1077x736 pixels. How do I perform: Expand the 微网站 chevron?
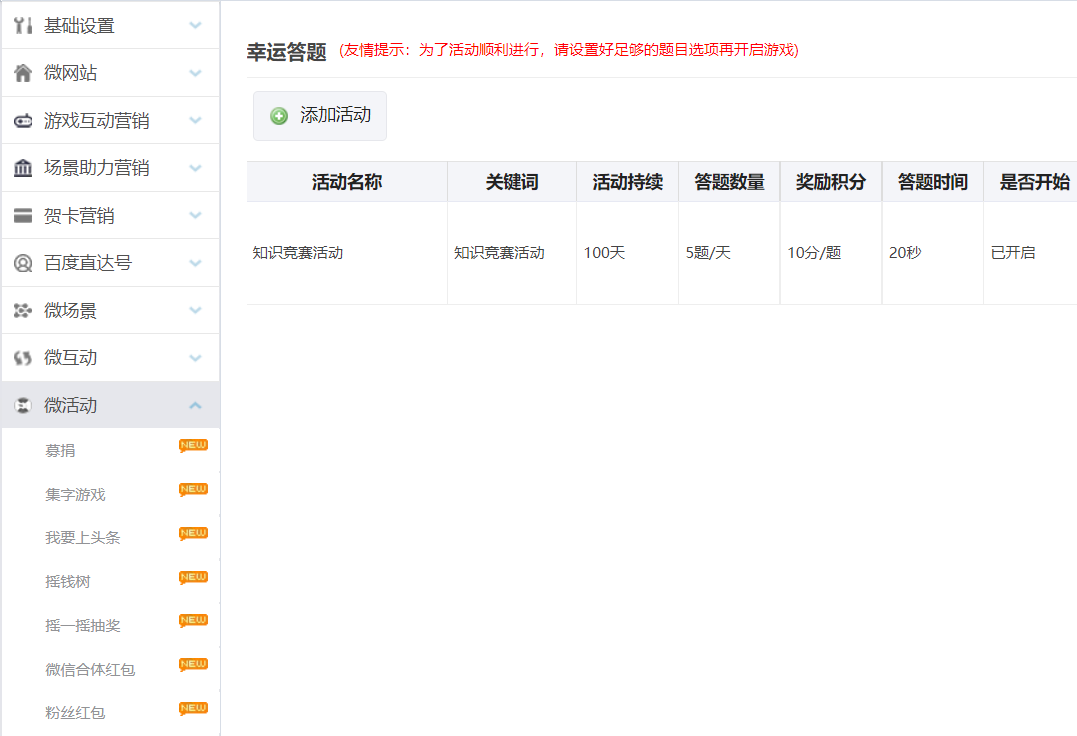click(x=195, y=73)
